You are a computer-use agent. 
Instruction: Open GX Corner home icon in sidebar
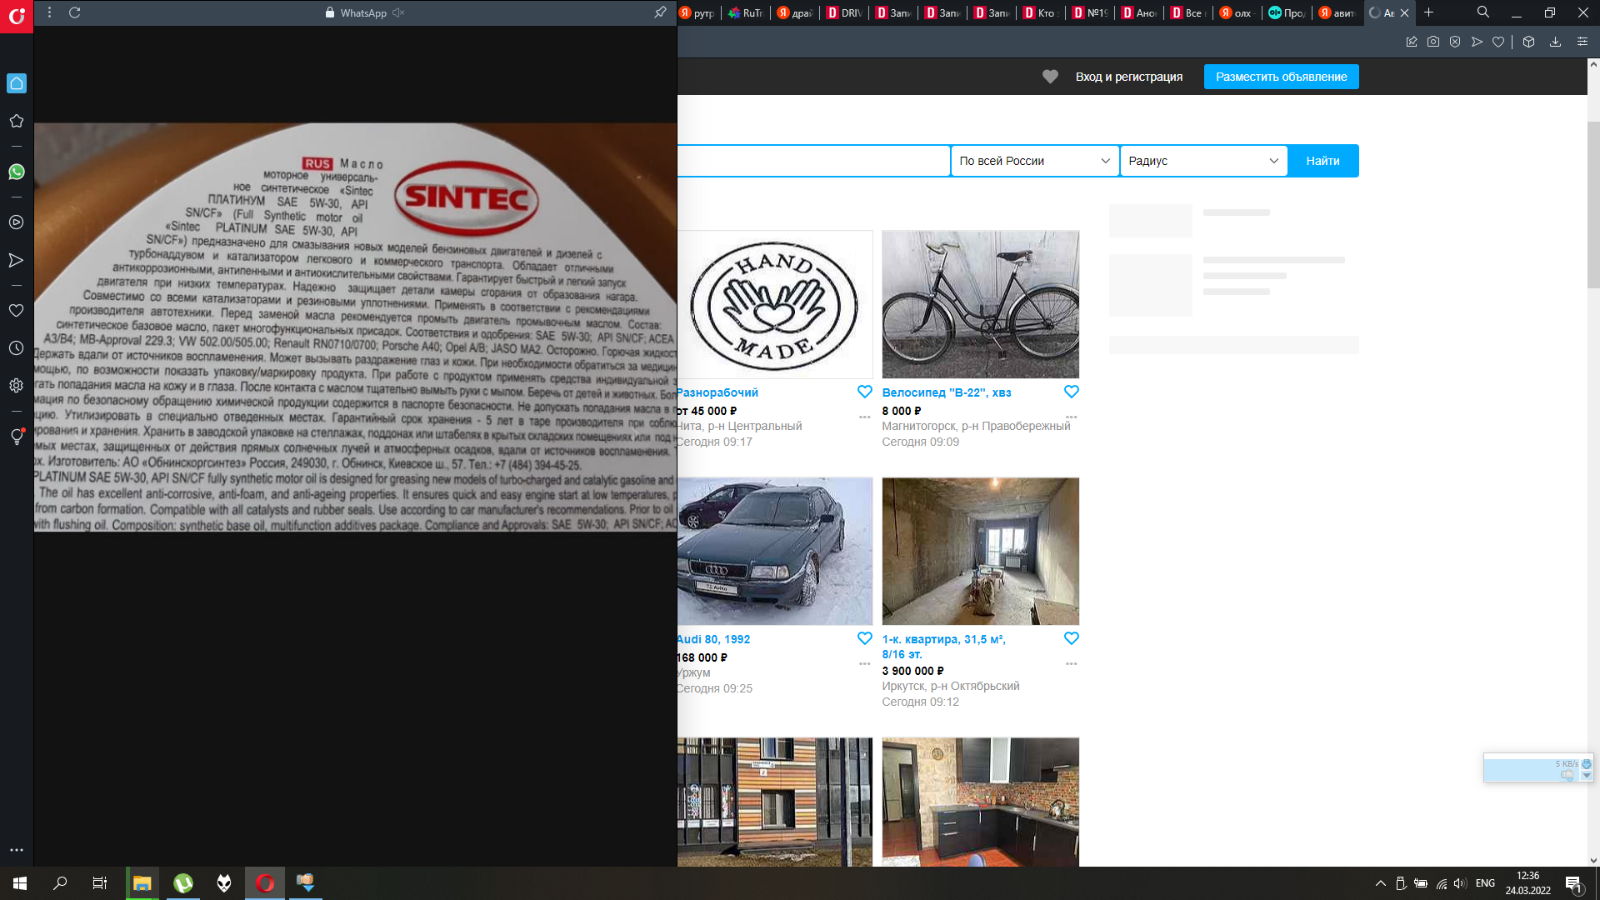point(16,83)
